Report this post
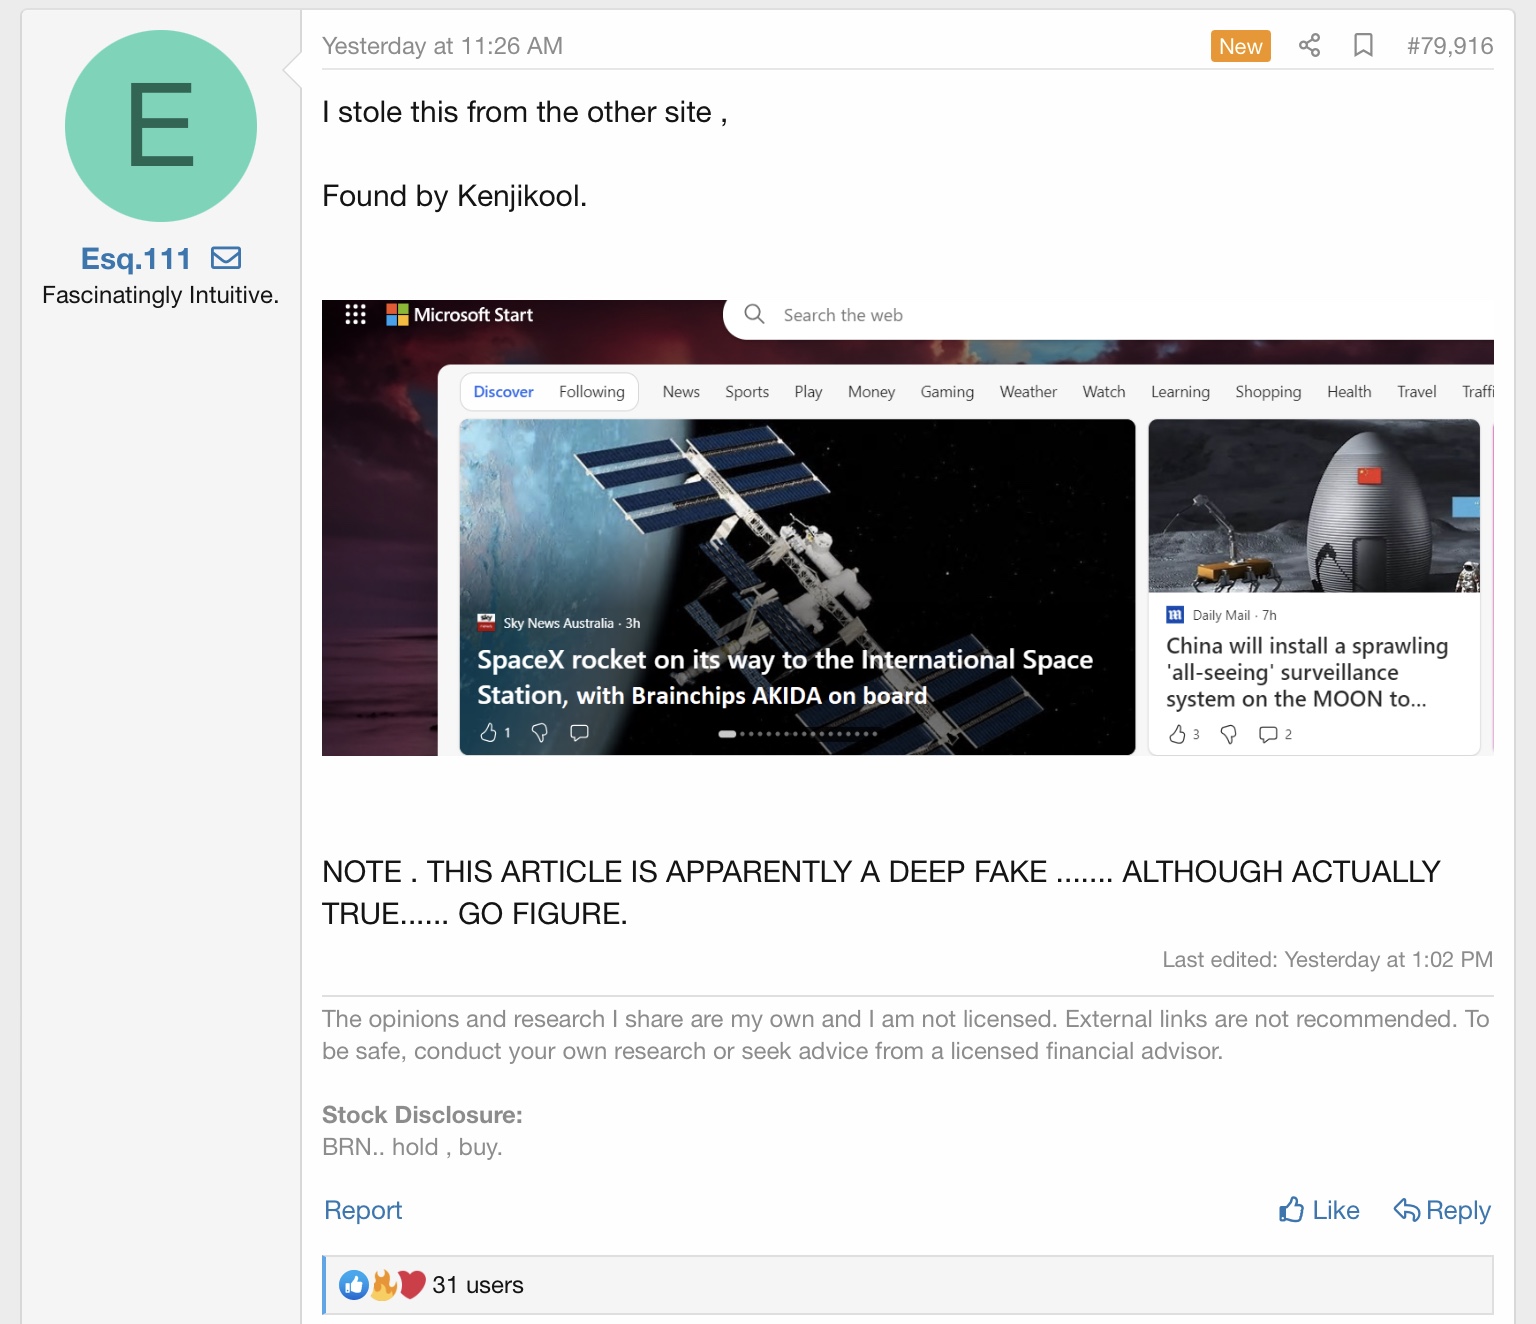Screen dimensions: 1536x1324 [363, 1210]
